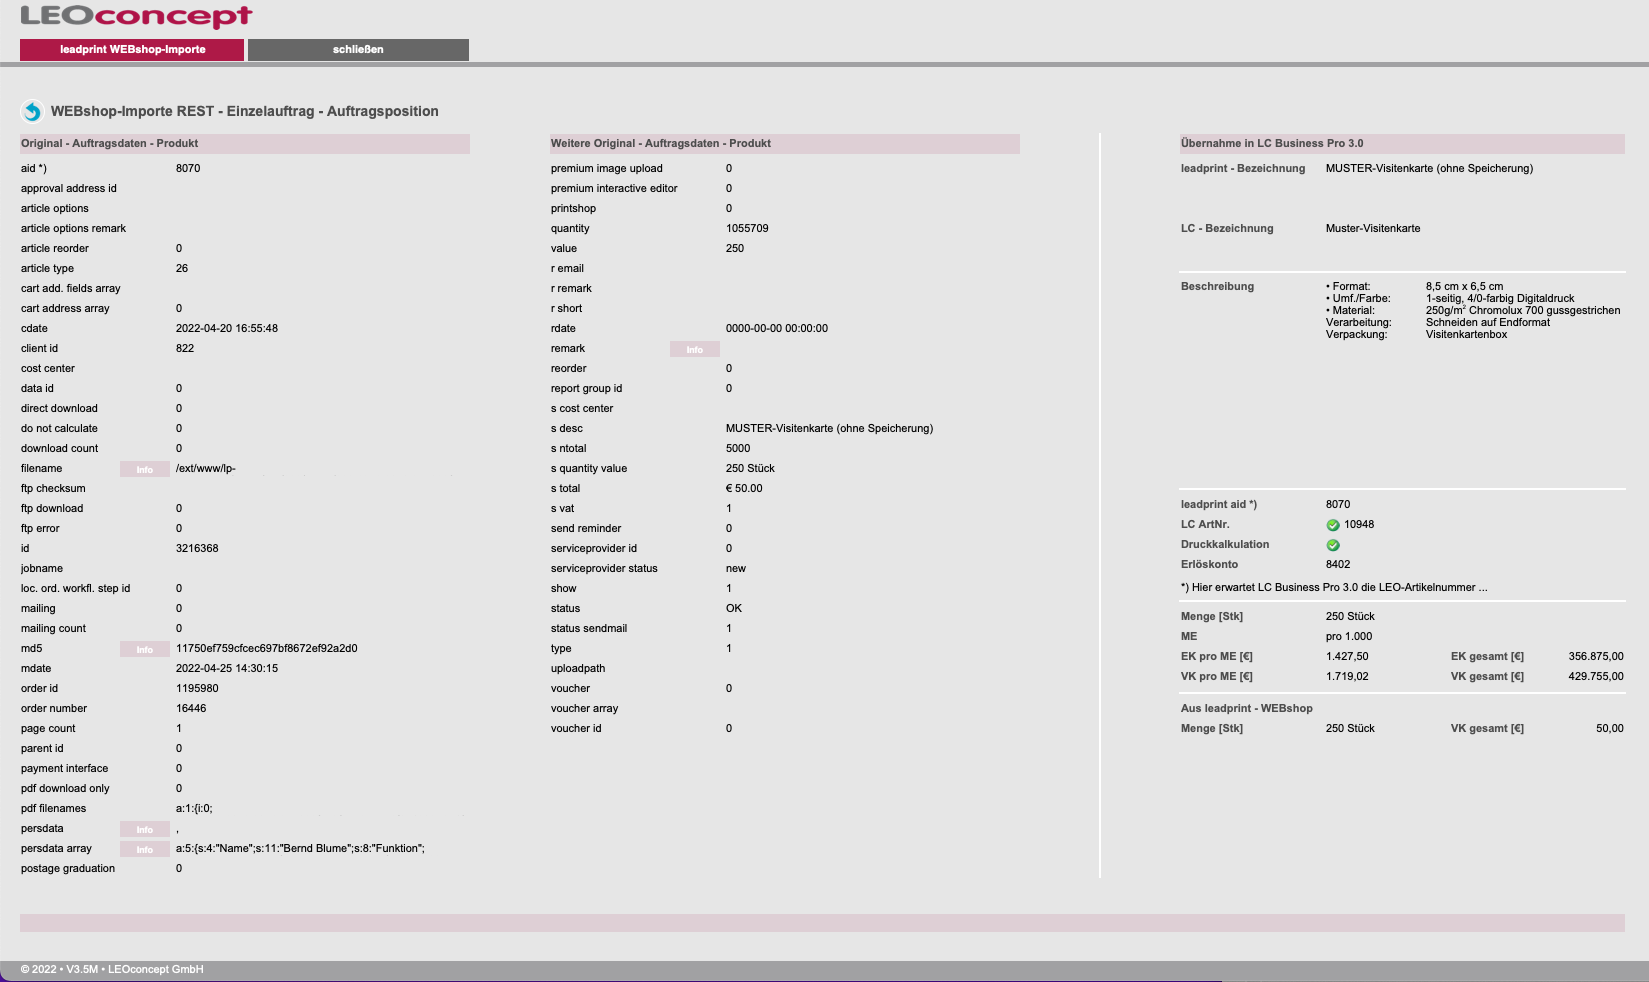This screenshot has height=982, width=1649.
Task: Click client id value 822
Action: pyautogui.click(x=185, y=348)
